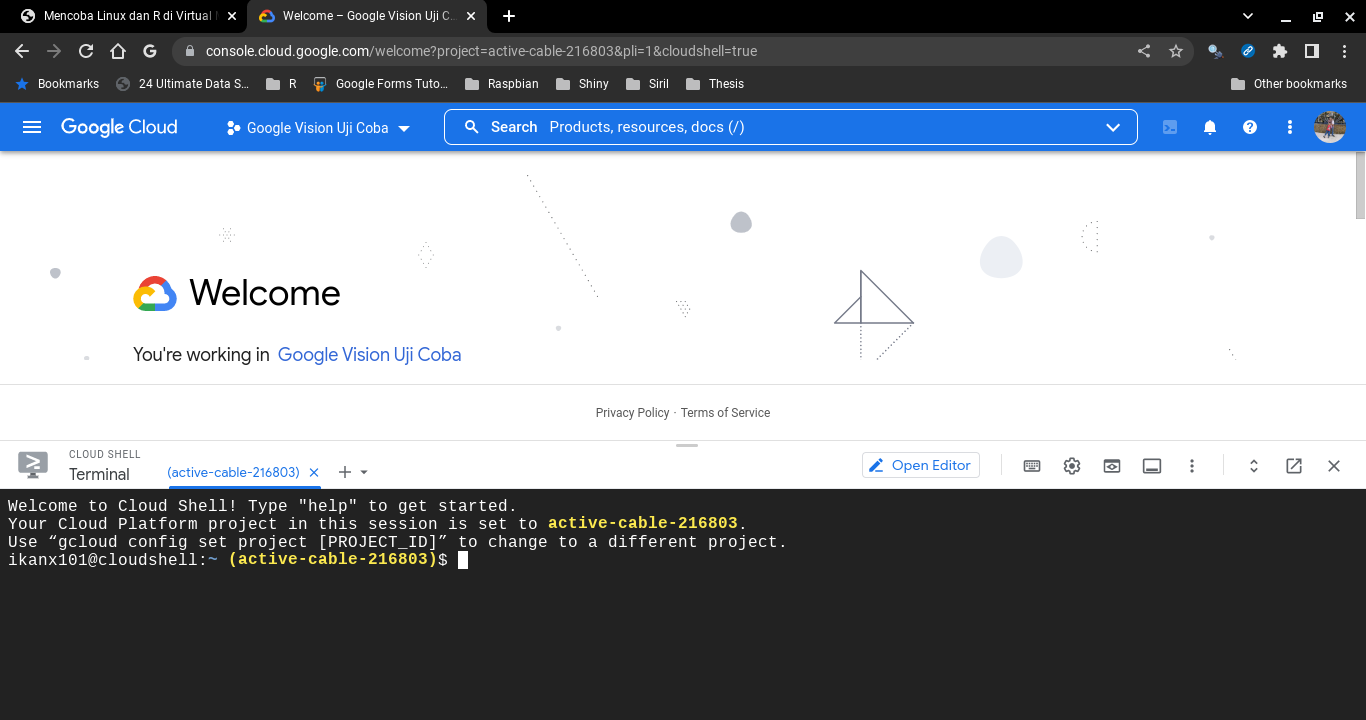Click the Google G shortcut icon
Viewport: 1366px width, 720px height.
point(150,51)
